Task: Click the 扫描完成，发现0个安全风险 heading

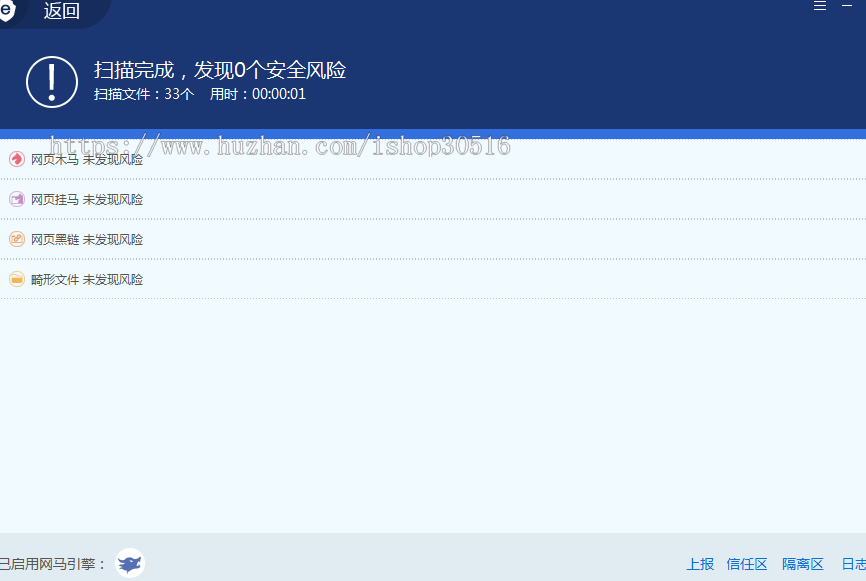Action: point(220,70)
